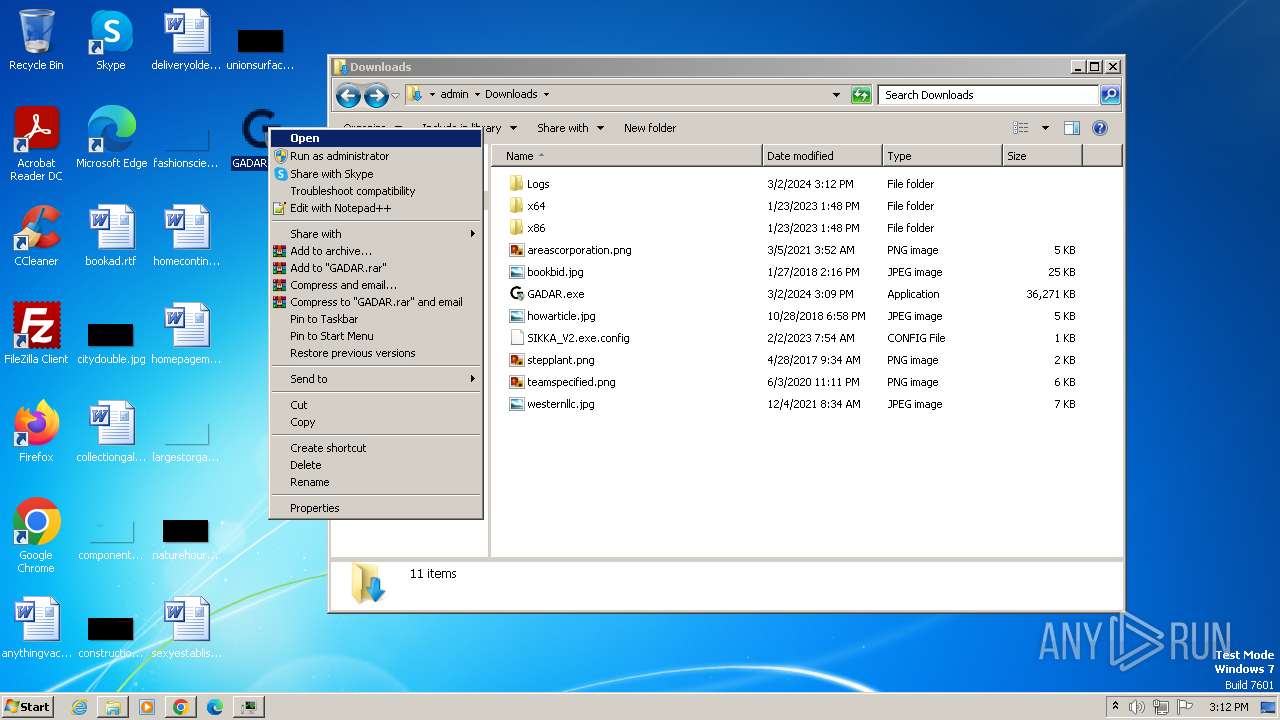
Task: Open Microsoft Edge desktop shortcut
Action: (x=111, y=138)
